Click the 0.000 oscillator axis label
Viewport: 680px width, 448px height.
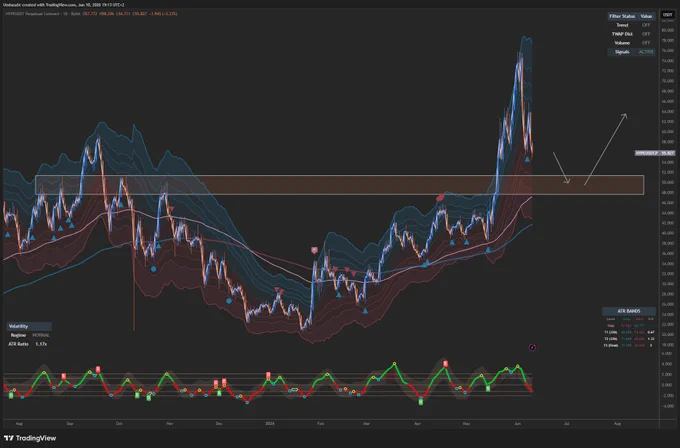click(x=667, y=385)
